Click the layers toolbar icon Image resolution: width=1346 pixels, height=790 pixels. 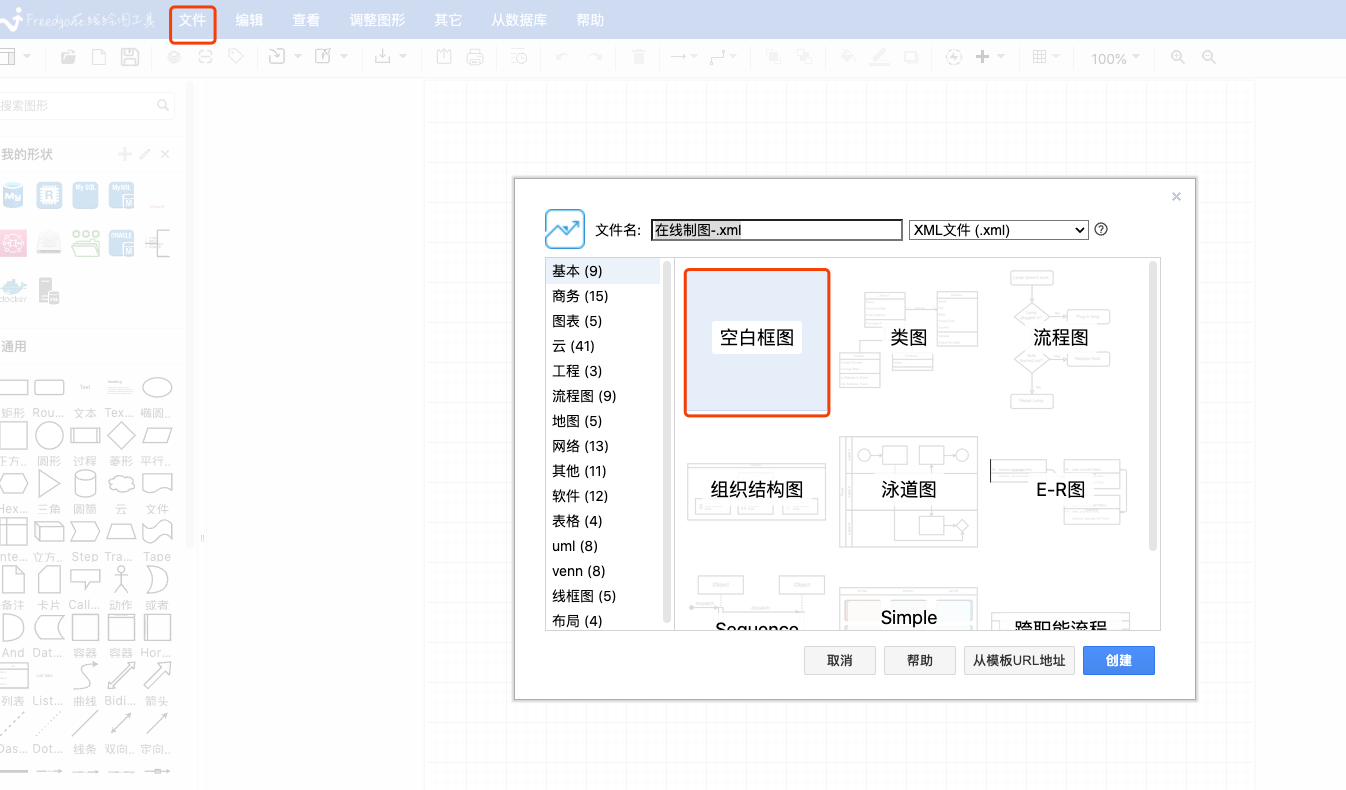(x=174, y=57)
